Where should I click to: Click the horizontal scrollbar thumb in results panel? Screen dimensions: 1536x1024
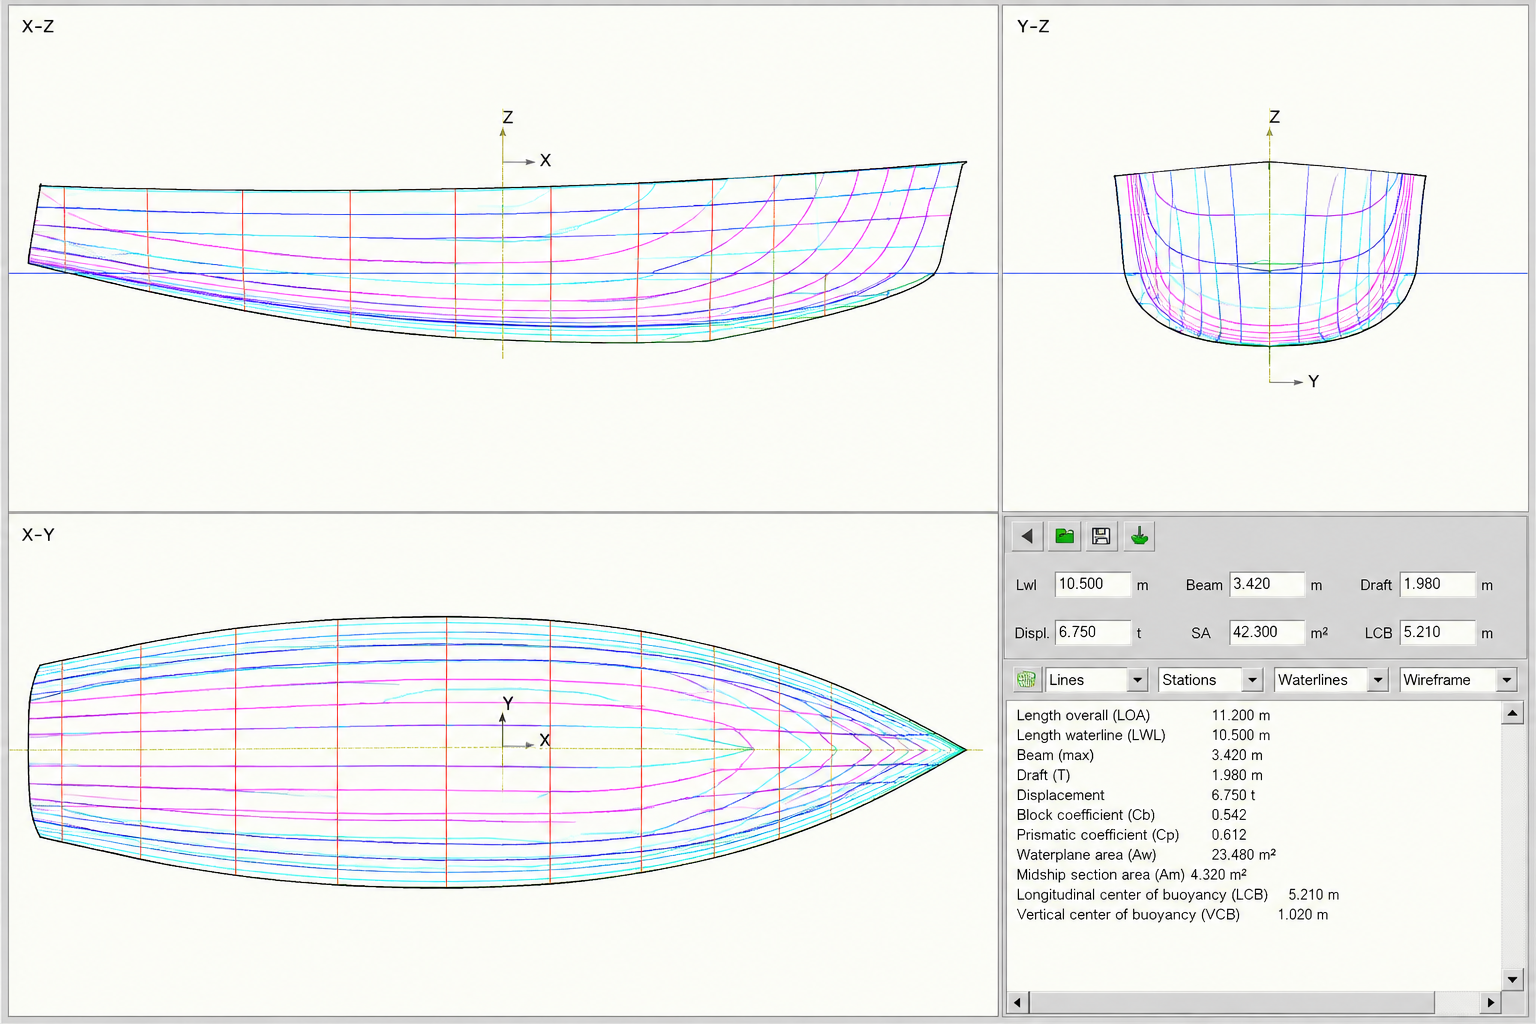point(1232,1002)
